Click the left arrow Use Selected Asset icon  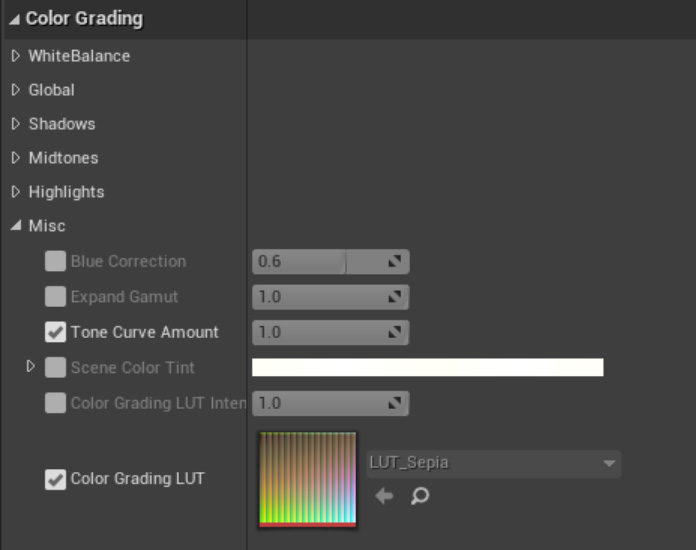pos(384,496)
